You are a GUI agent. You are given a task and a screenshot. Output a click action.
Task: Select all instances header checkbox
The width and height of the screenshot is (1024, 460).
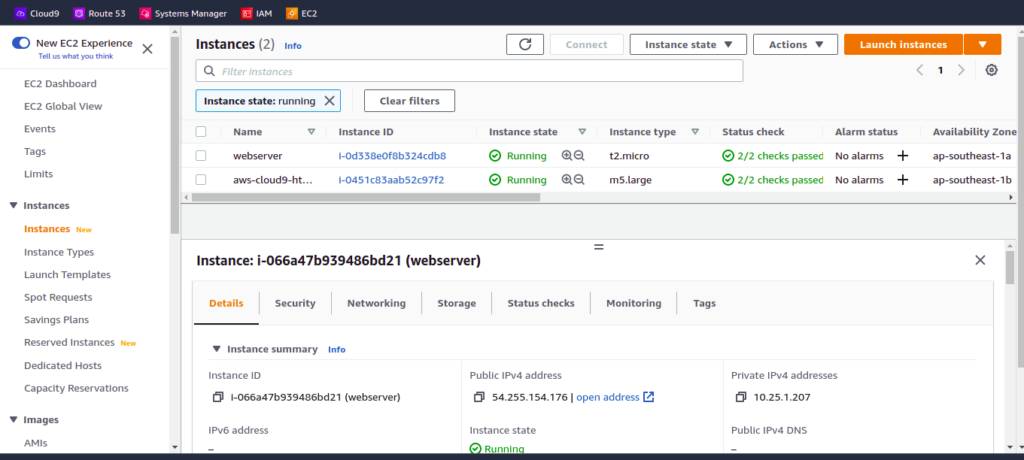(x=201, y=131)
